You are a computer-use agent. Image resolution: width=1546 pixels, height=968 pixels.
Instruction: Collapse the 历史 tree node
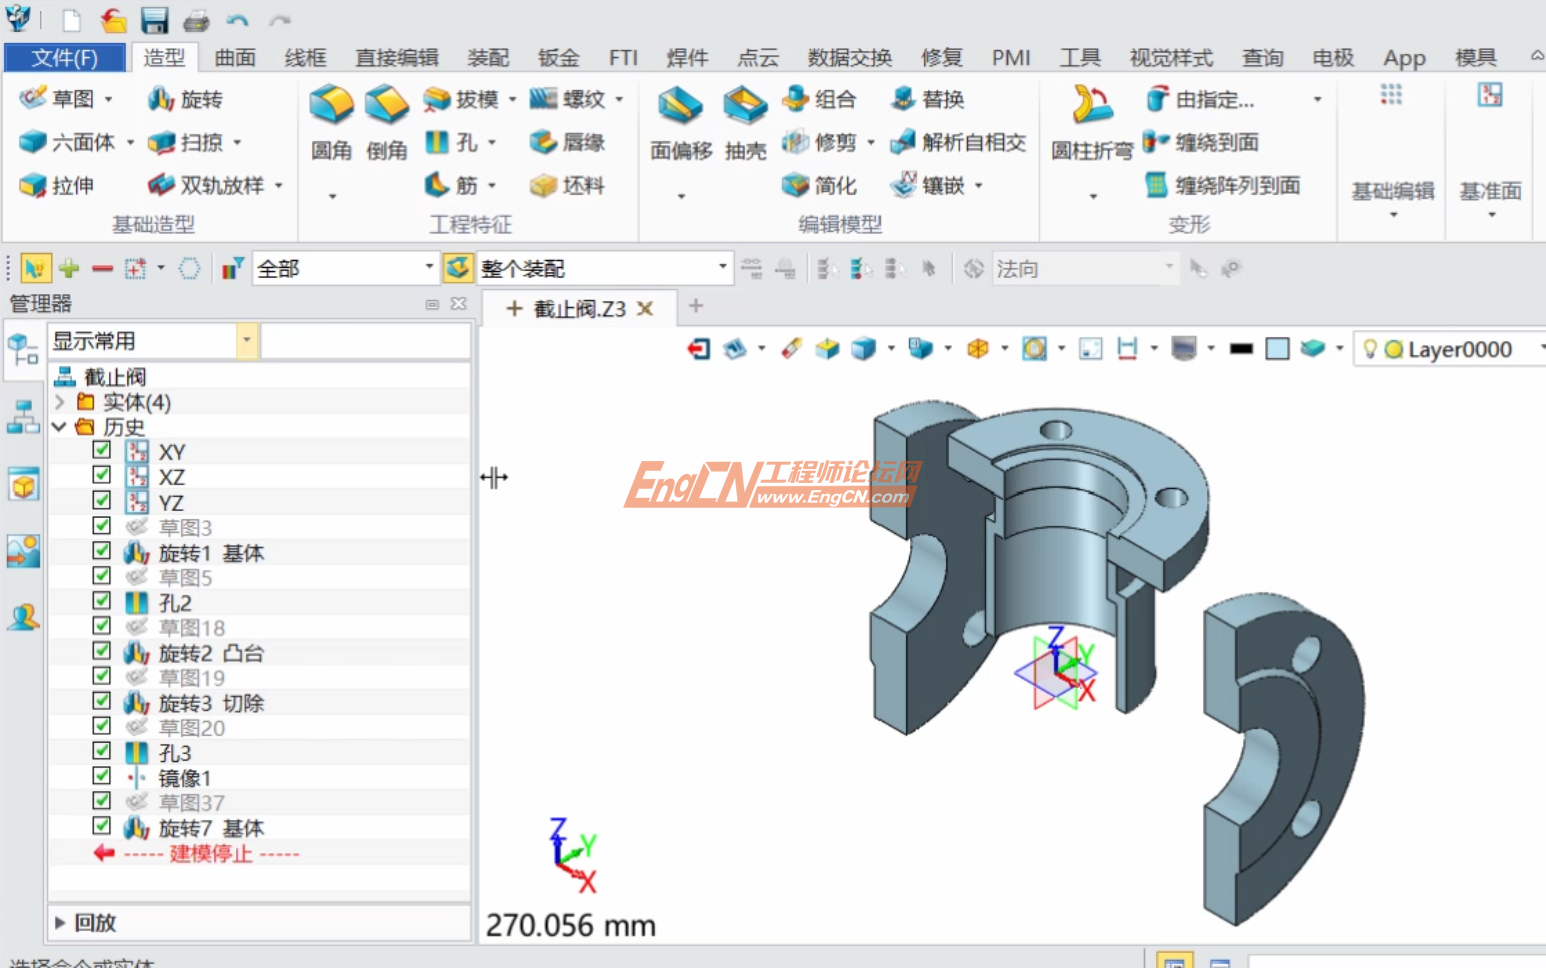pyautogui.click(x=60, y=426)
